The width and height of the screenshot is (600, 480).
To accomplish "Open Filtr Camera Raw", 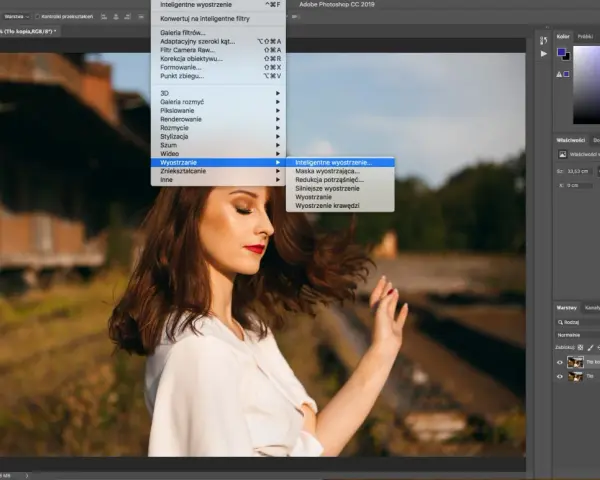I will pyautogui.click(x=218, y=50).
